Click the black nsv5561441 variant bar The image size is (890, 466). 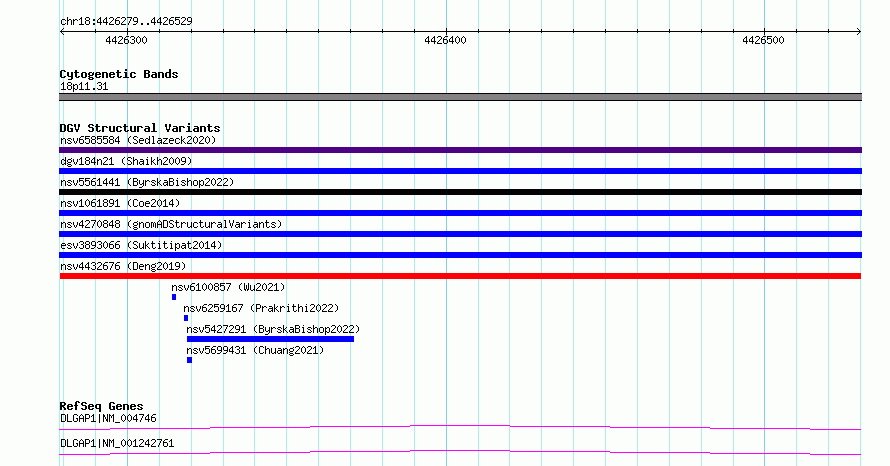[x=460, y=192]
